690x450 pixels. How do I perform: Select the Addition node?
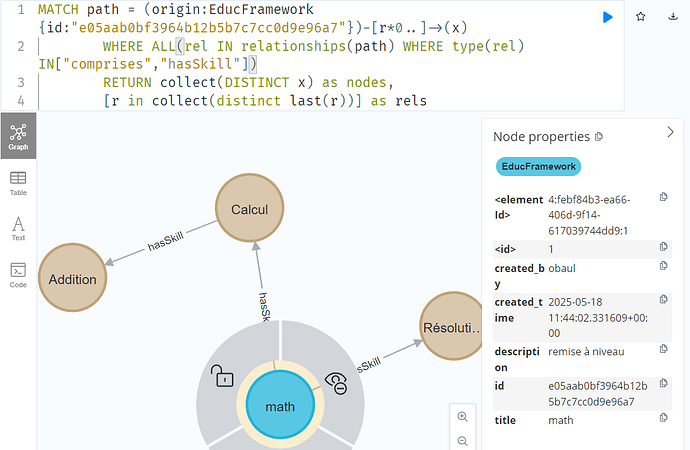point(73,278)
